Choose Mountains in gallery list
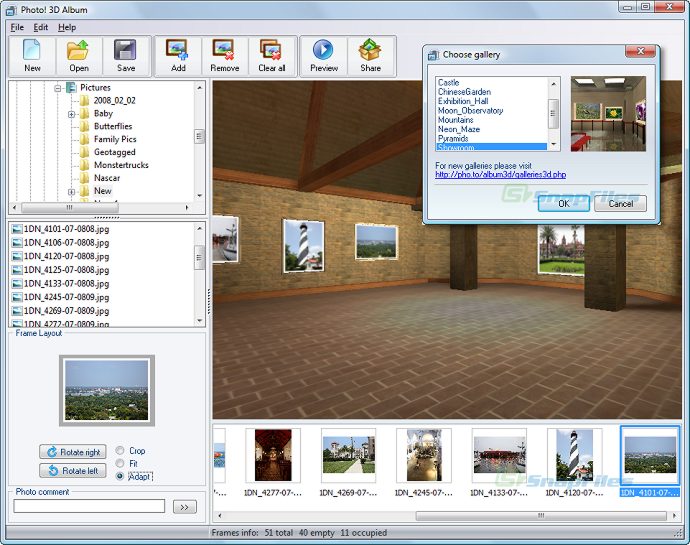The image size is (690, 545). click(455, 120)
